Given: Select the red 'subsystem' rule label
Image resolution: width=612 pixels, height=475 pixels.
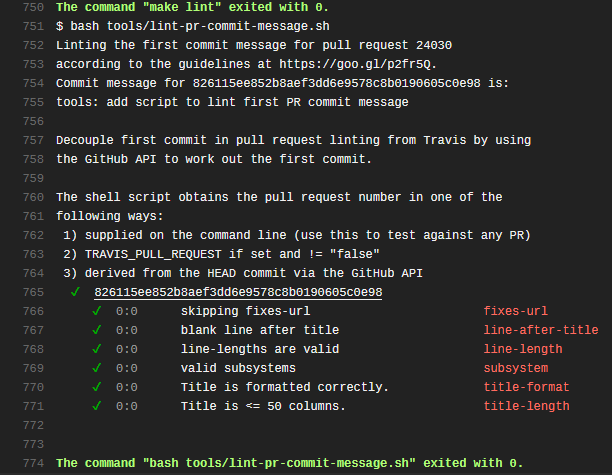Looking at the screenshot, I should [515, 368].
